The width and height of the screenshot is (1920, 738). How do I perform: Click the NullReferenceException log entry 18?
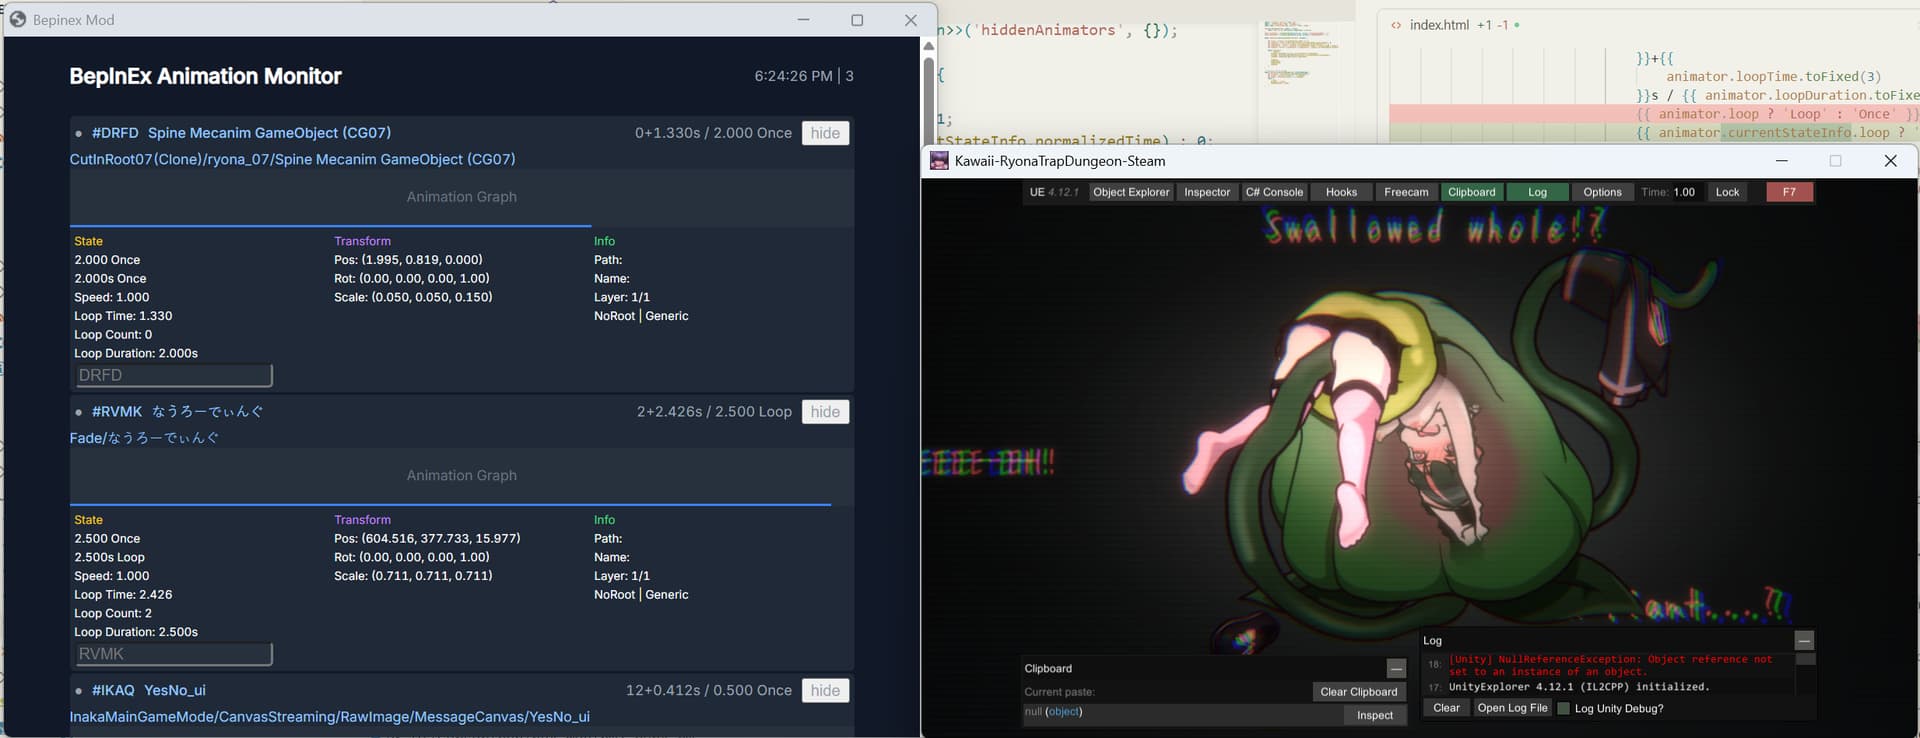pos(1609,665)
